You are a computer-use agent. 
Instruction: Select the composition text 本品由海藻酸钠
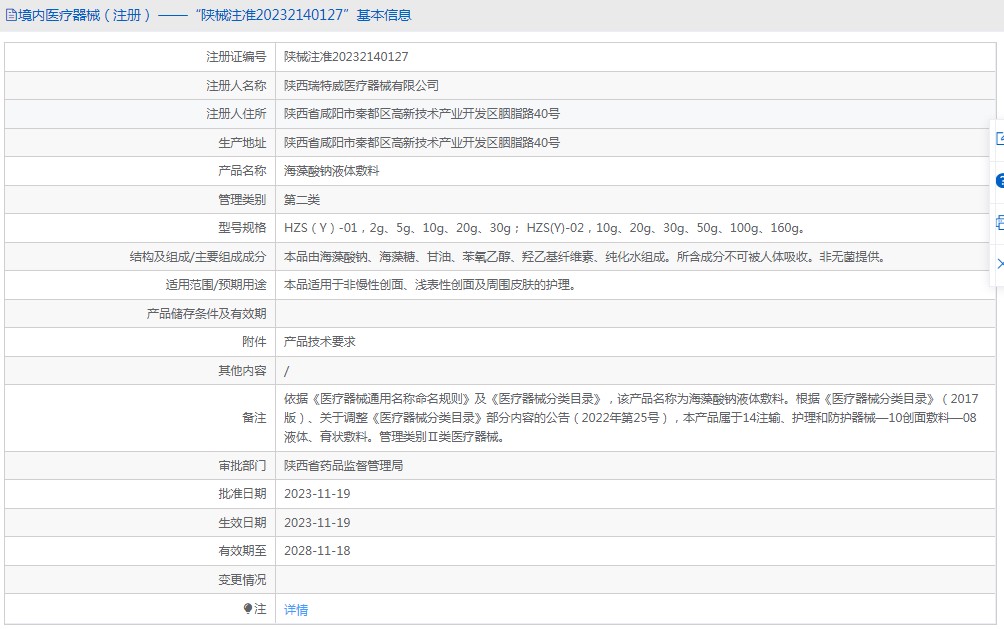coord(585,257)
